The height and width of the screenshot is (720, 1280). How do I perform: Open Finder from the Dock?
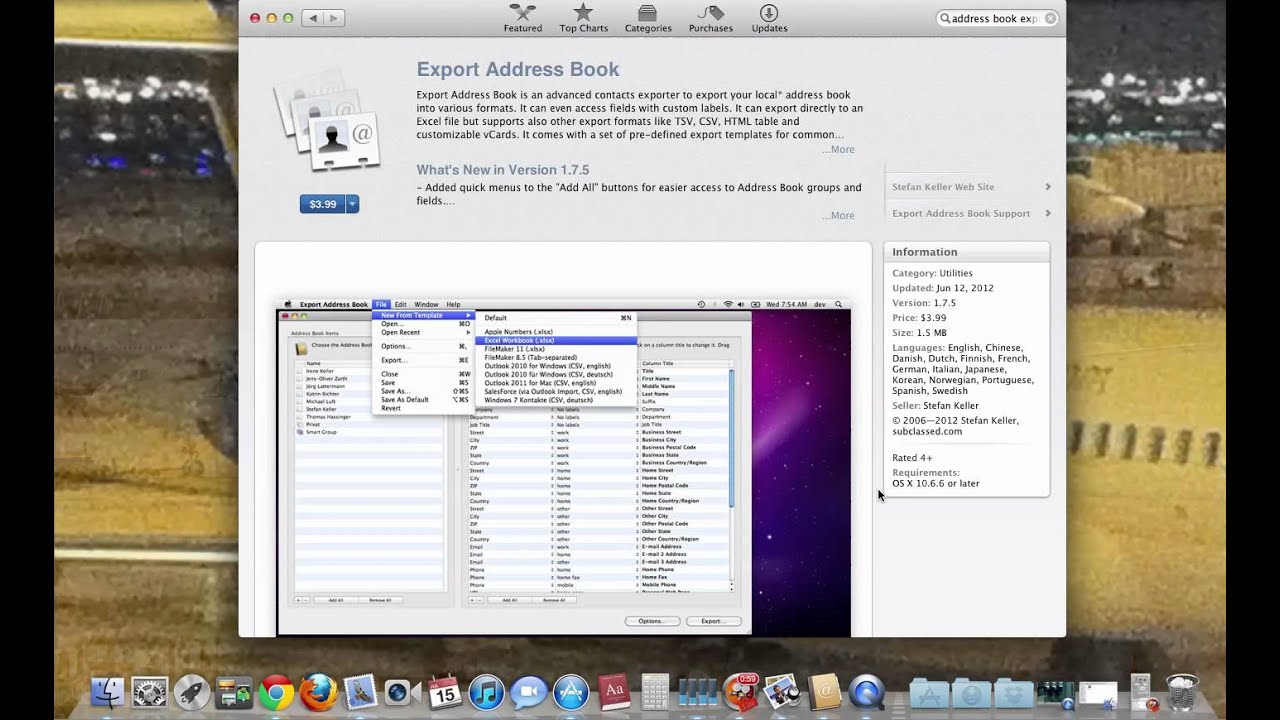pos(107,692)
